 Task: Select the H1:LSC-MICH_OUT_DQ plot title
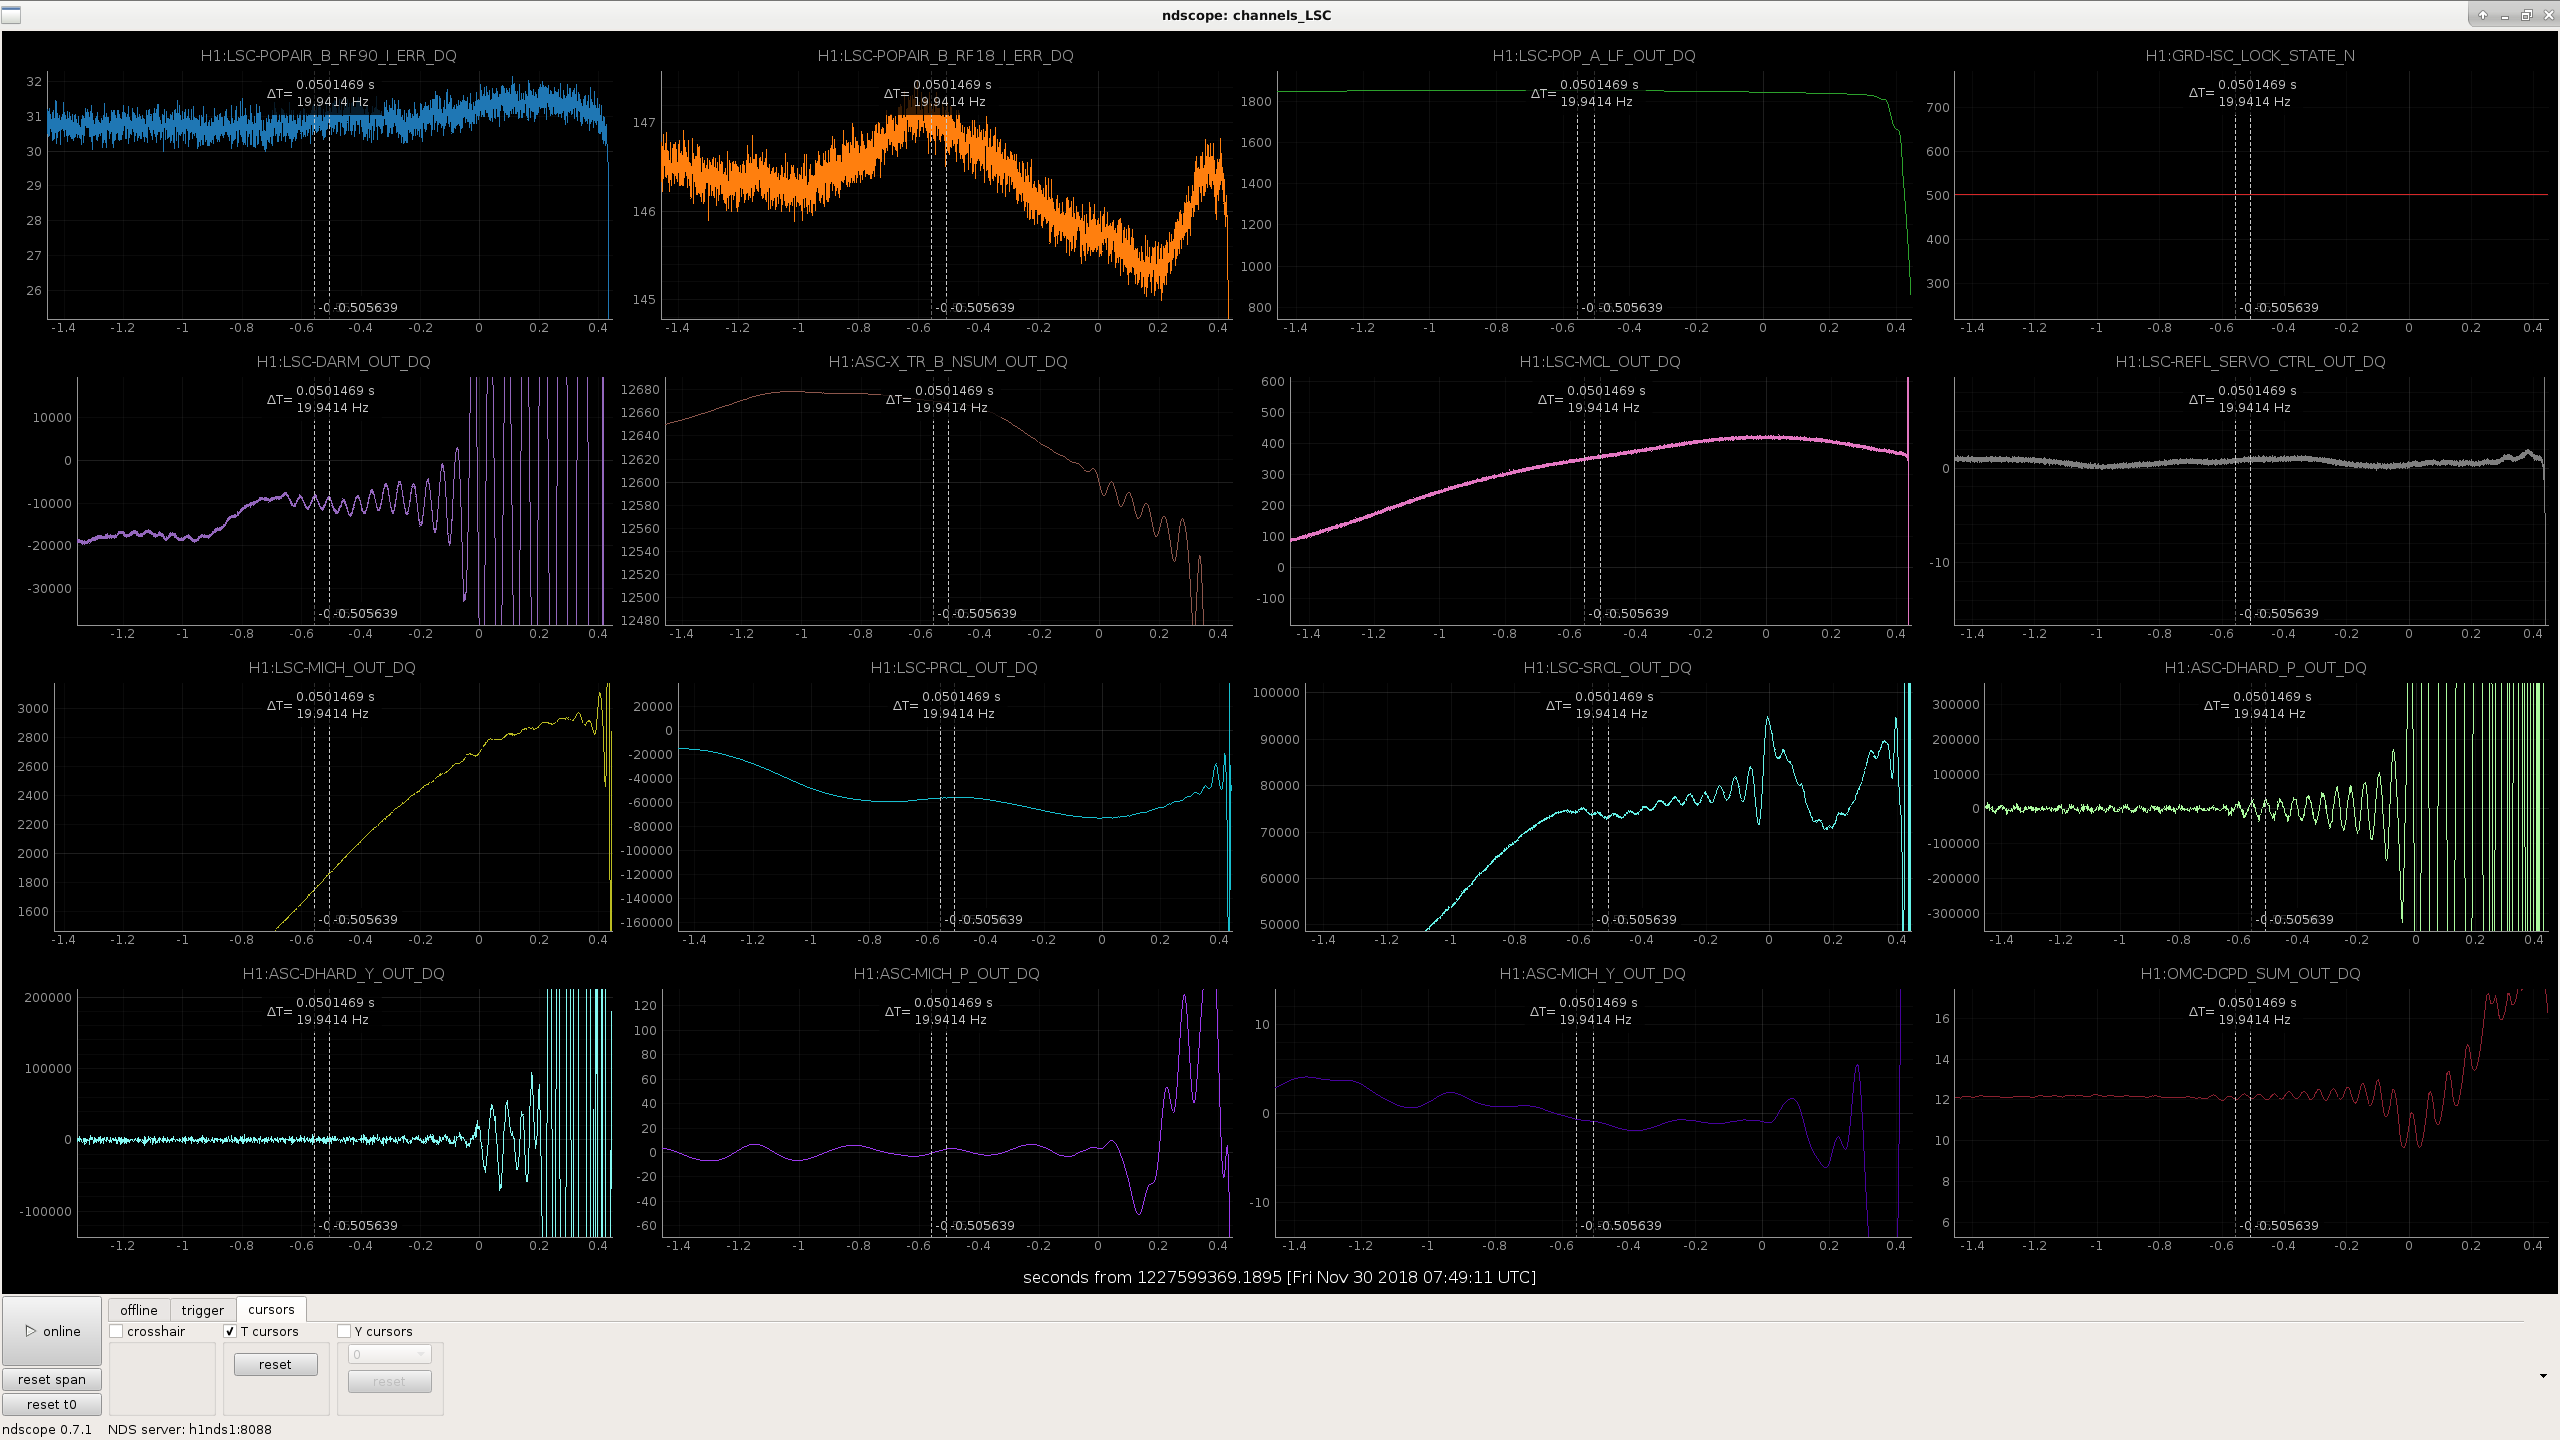pos(332,668)
